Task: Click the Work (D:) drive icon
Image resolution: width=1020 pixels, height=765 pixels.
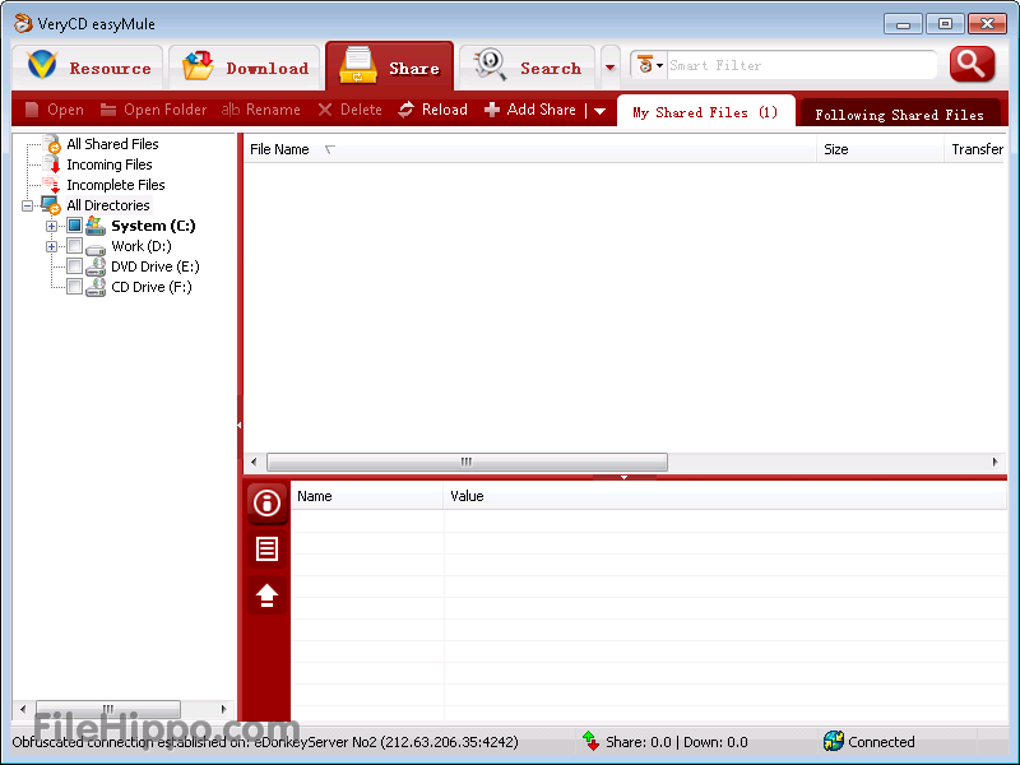Action: point(96,248)
